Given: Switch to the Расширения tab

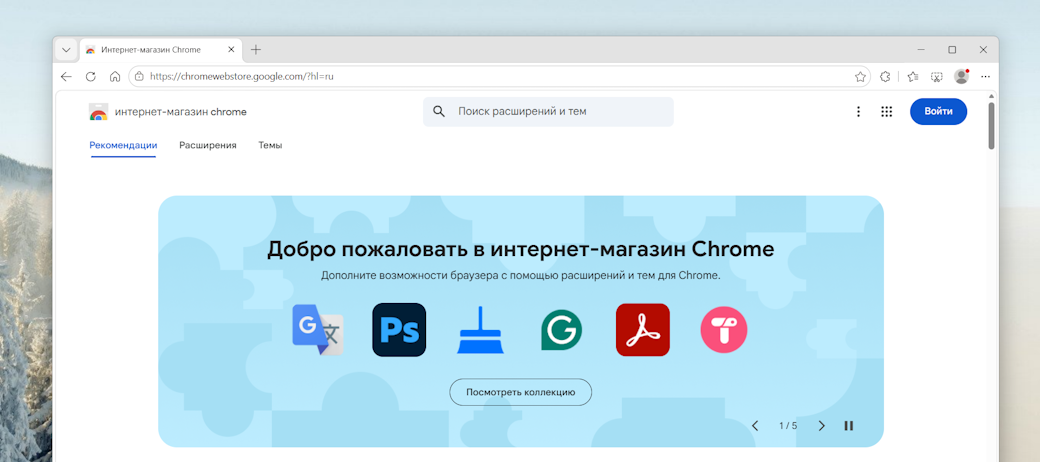Looking at the screenshot, I should click(208, 145).
